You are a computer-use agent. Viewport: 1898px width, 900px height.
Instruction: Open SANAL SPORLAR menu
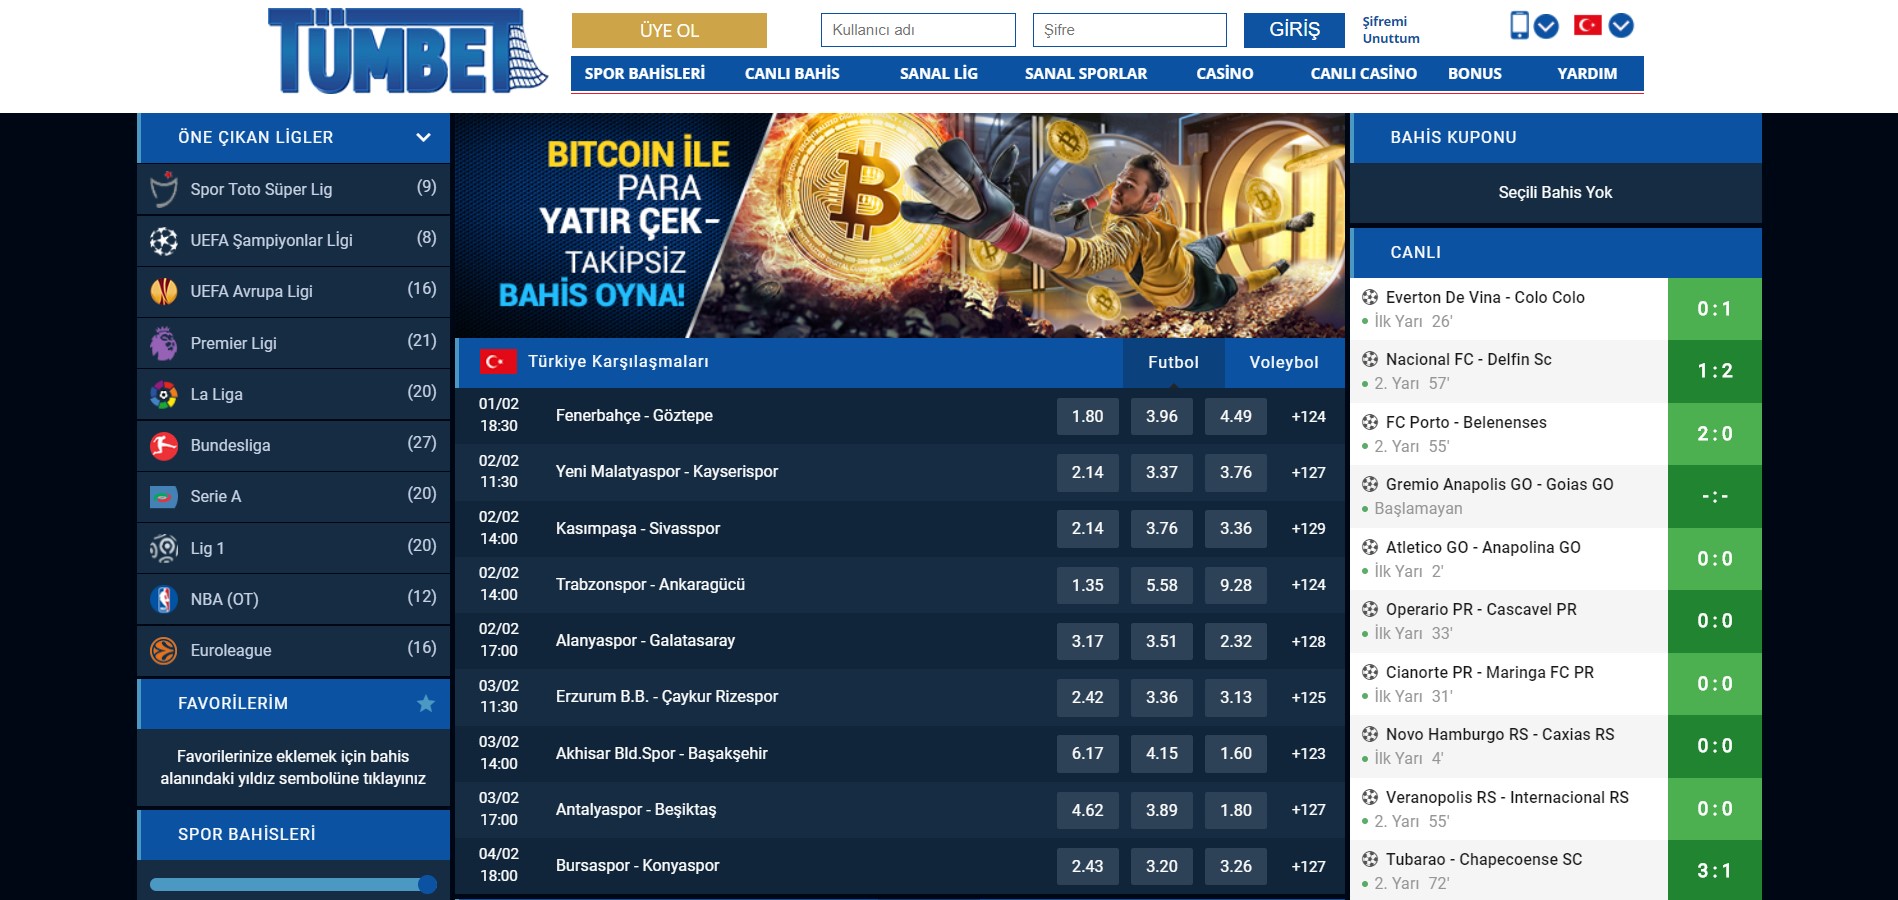[x=1086, y=73]
